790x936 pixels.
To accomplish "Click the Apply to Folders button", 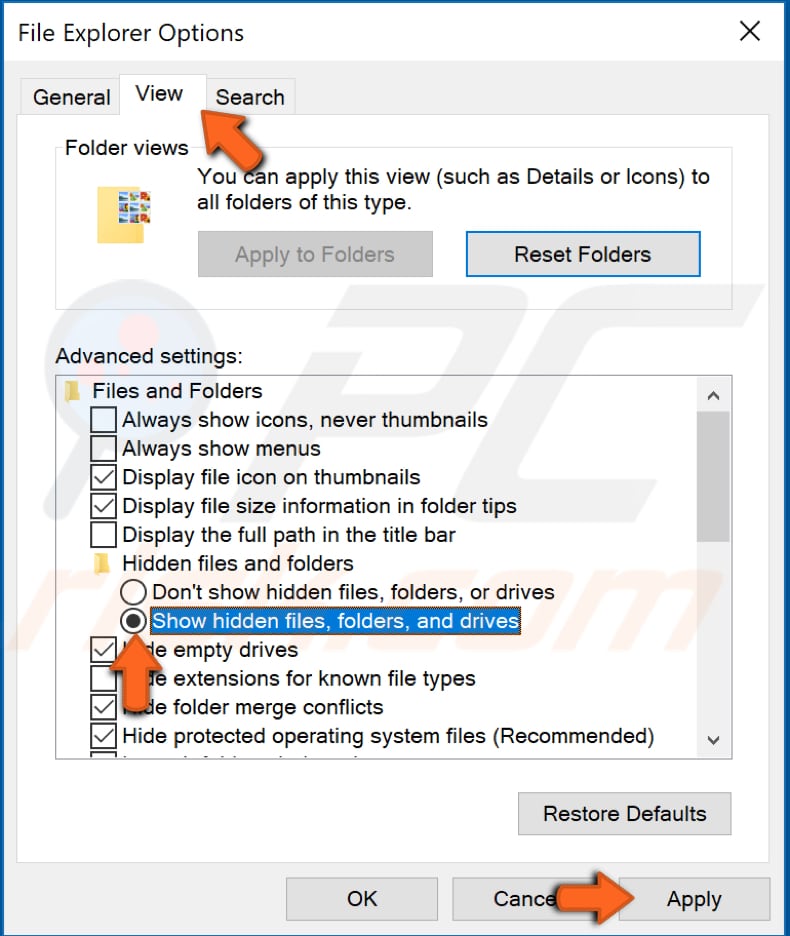I will click(x=315, y=254).
